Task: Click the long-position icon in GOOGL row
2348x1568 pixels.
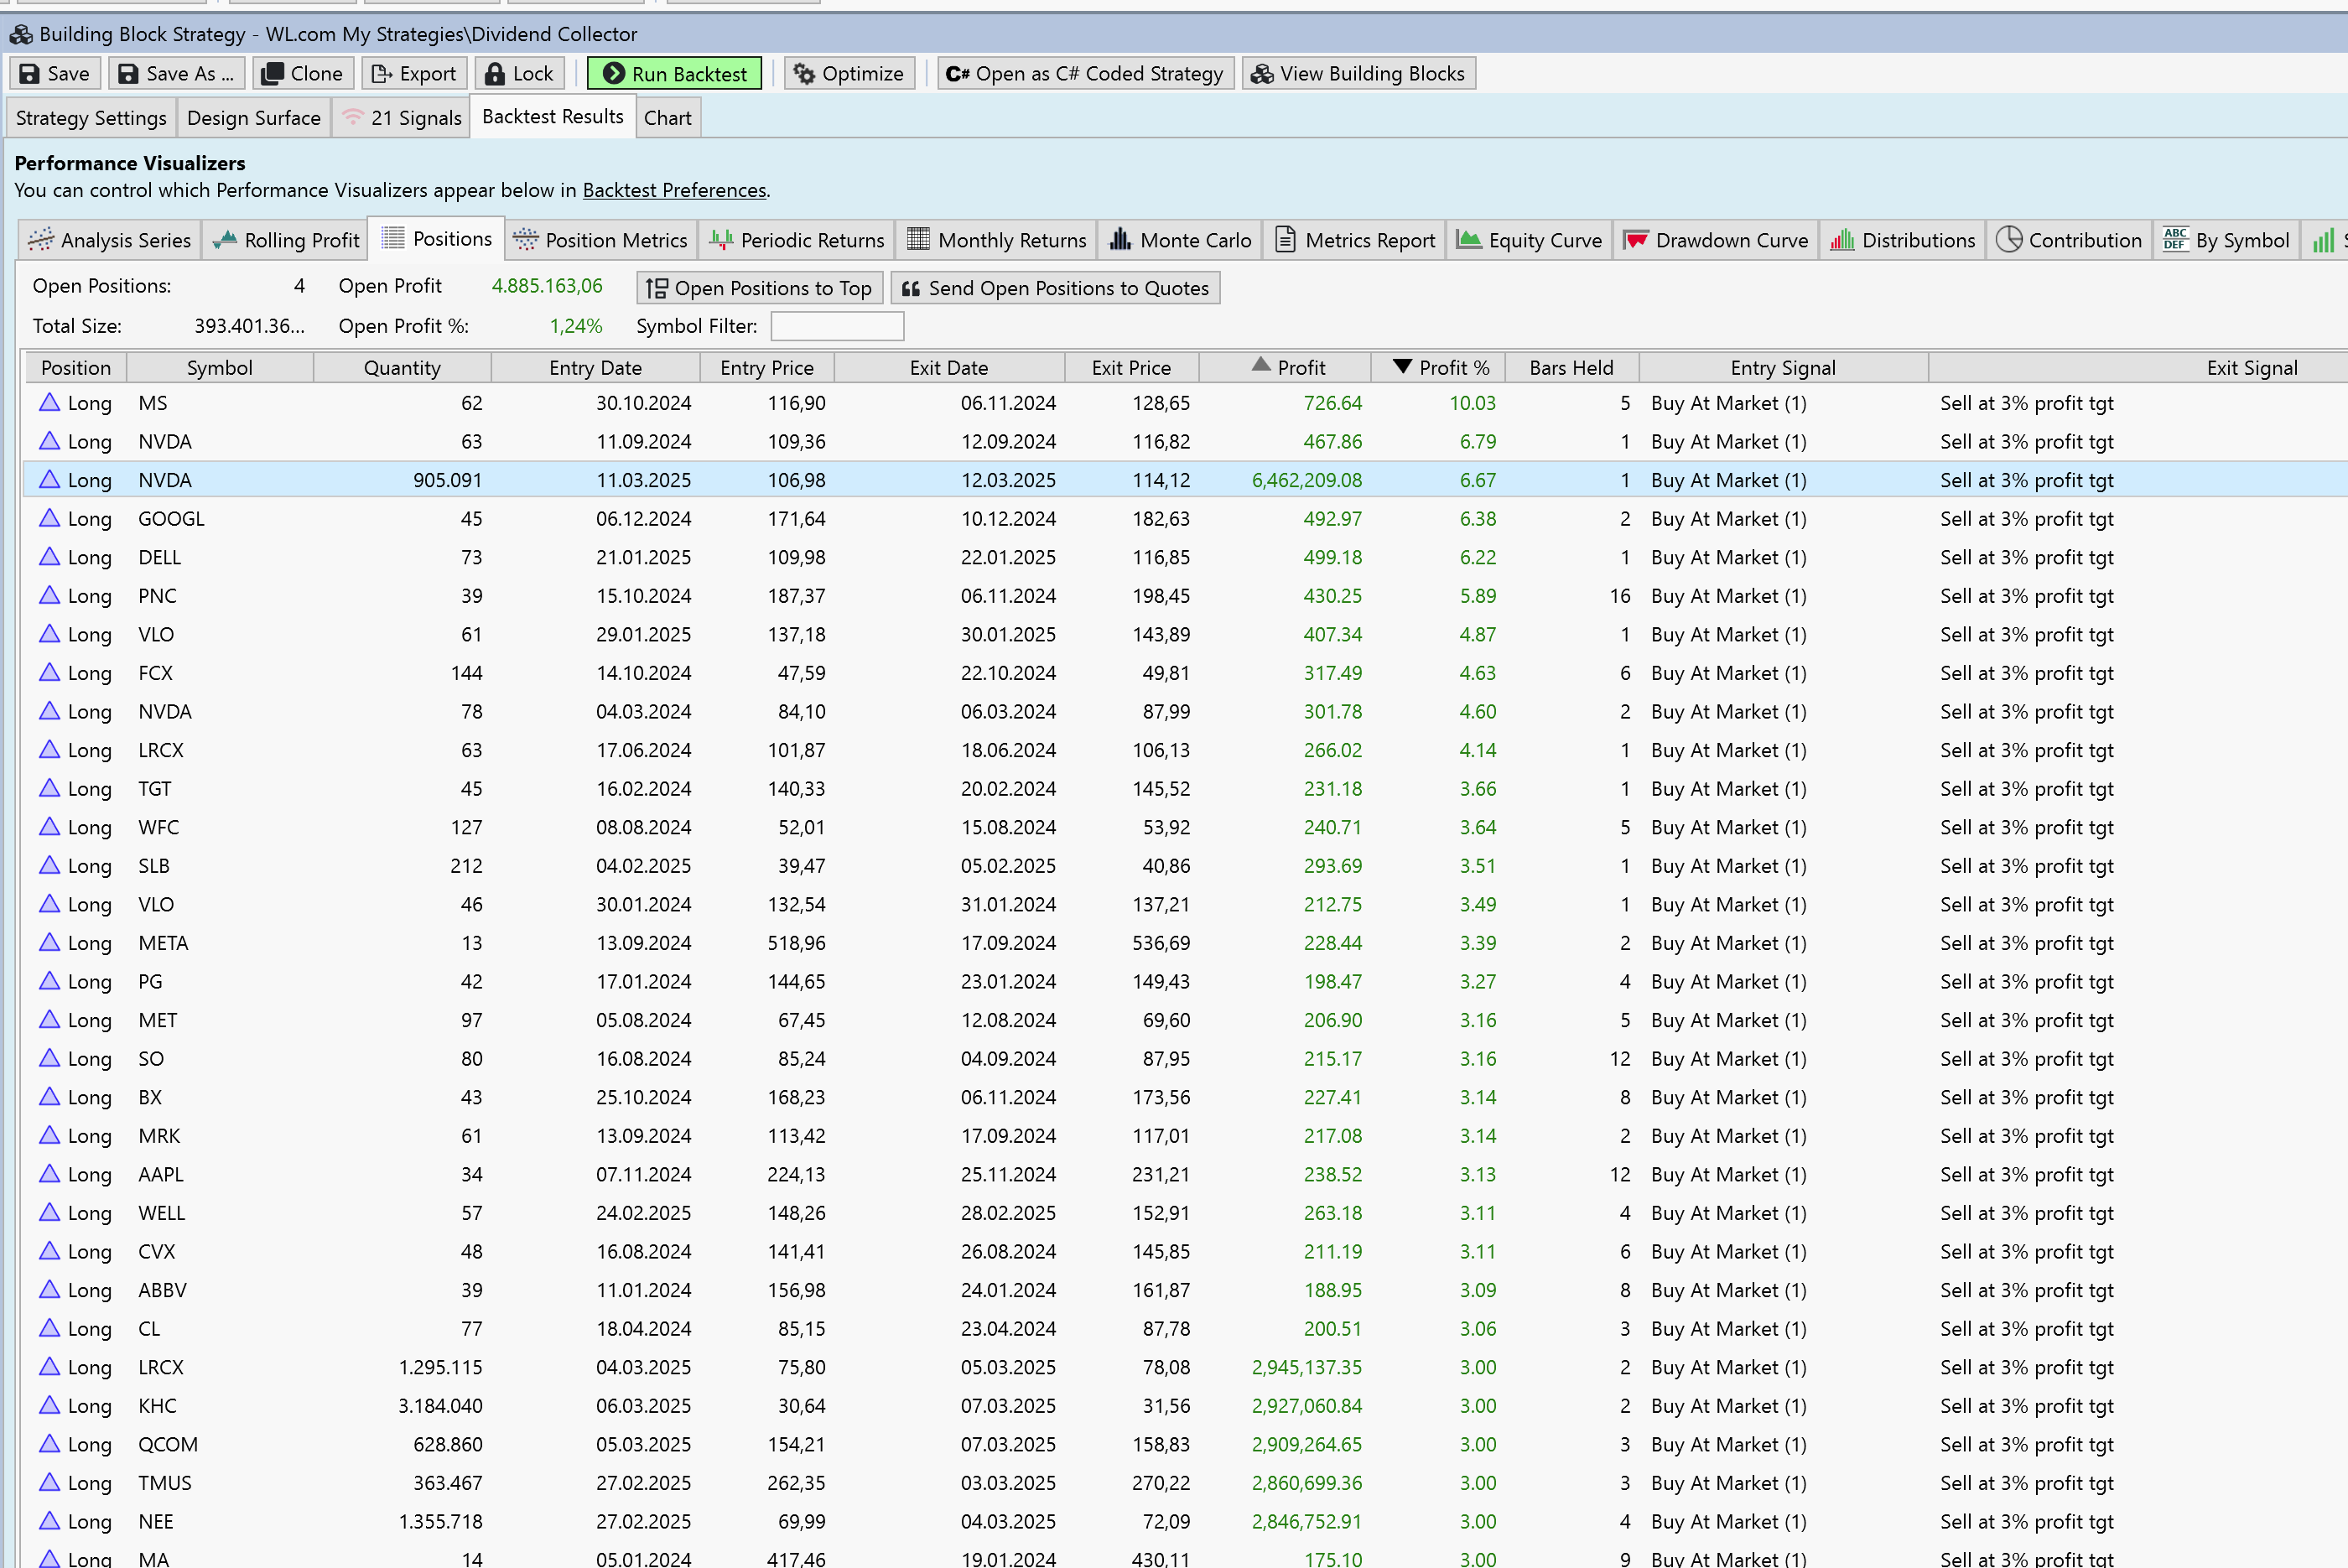Action: [49, 518]
